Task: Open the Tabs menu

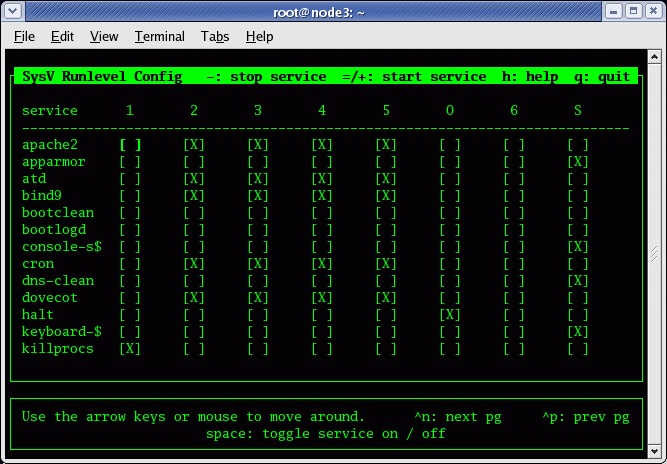Action: (214, 37)
